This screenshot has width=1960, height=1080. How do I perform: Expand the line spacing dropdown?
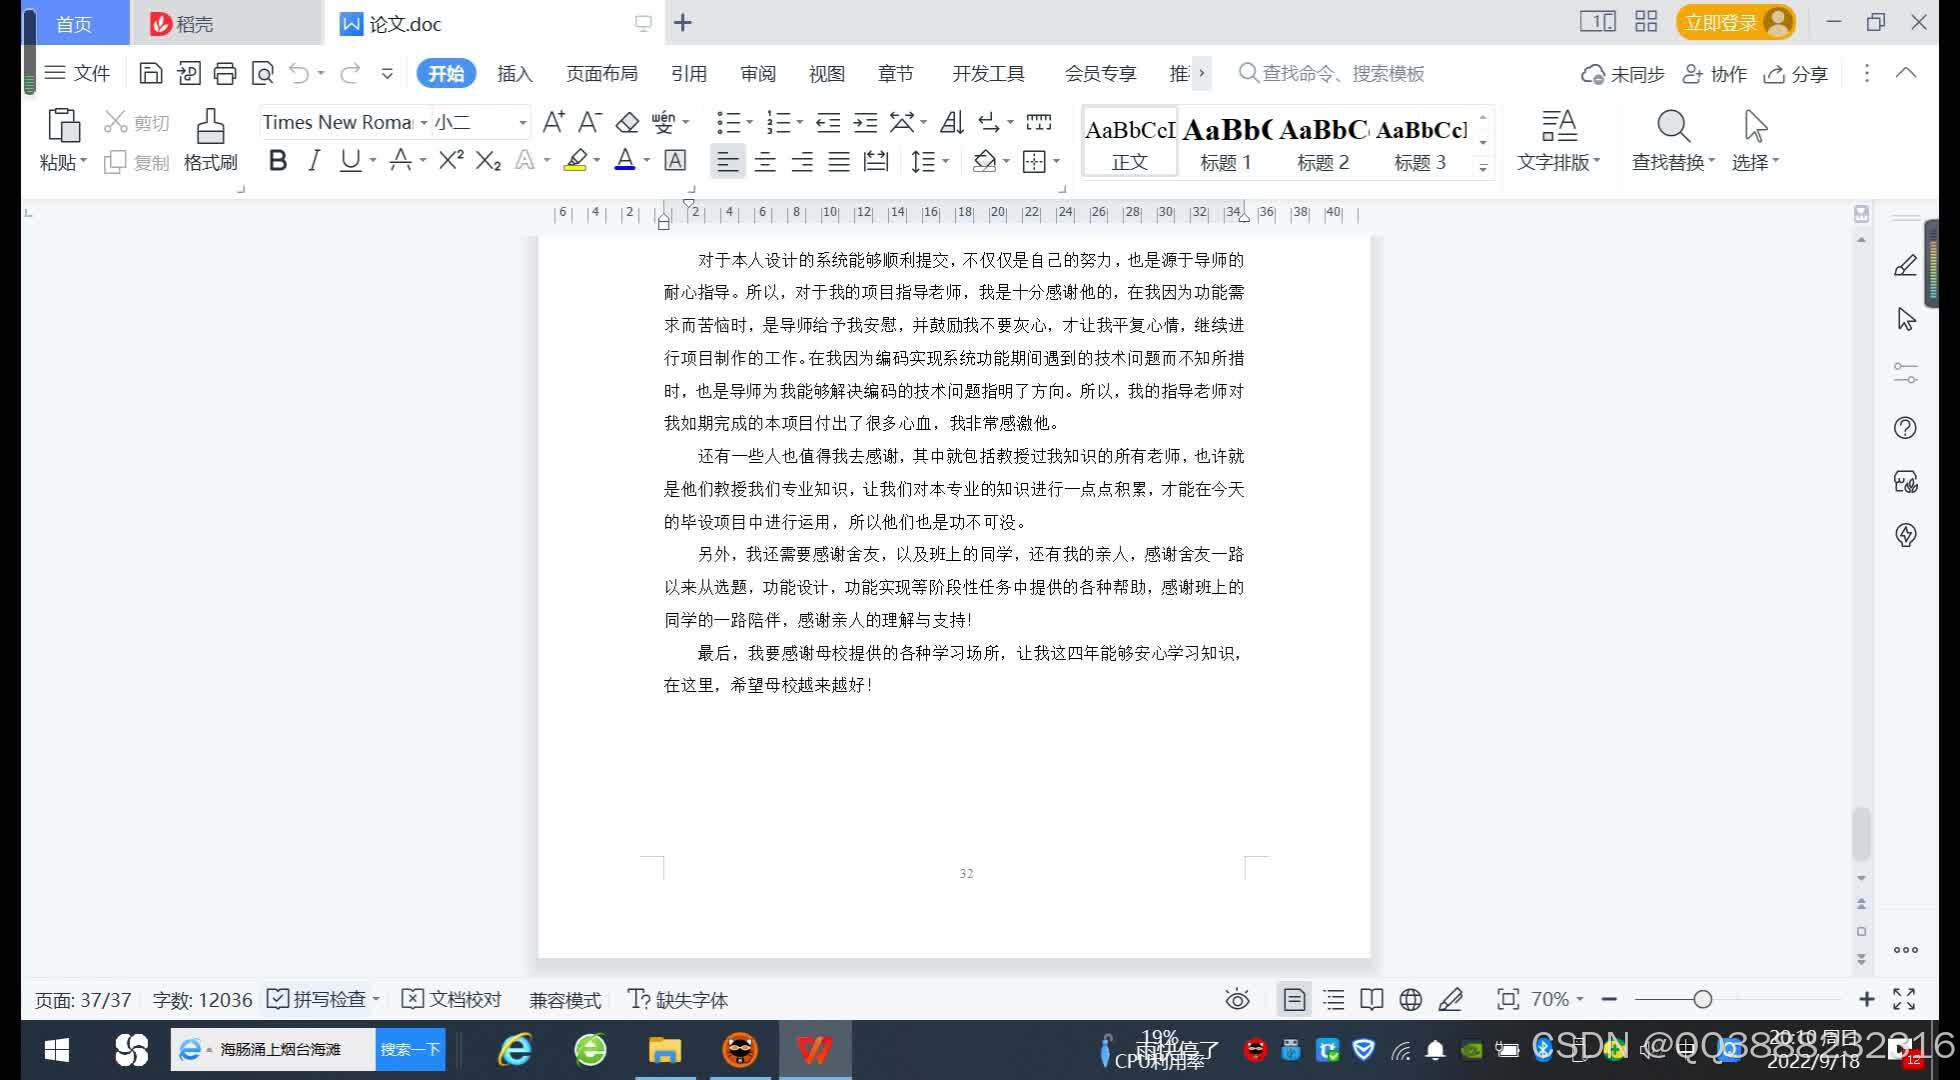pyautogui.click(x=944, y=161)
